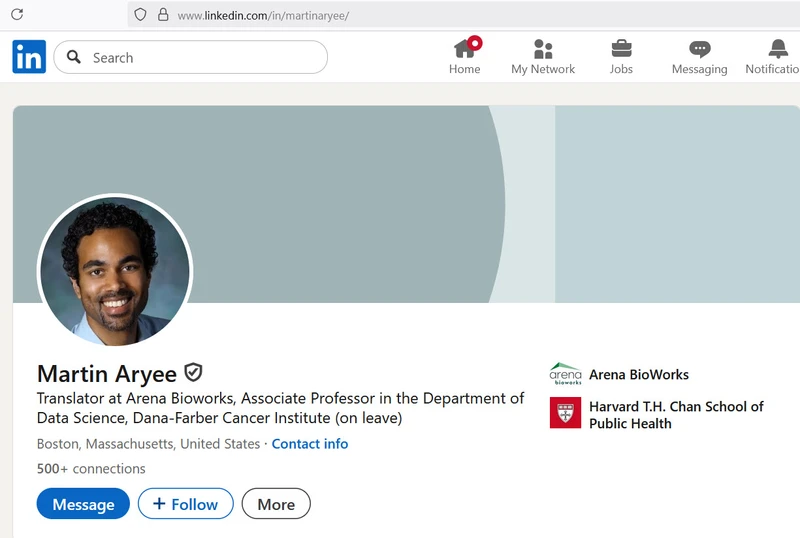The width and height of the screenshot is (800, 538).
Task: Open the Arena BioWorks company link
Action: pyautogui.click(x=639, y=374)
